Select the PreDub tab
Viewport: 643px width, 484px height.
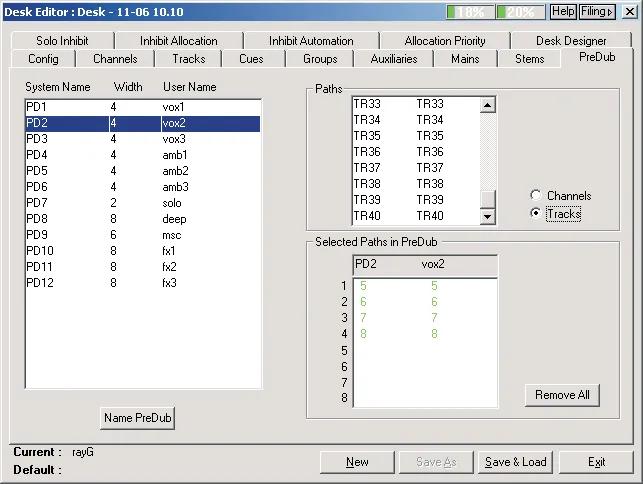[x=597, y=57]
